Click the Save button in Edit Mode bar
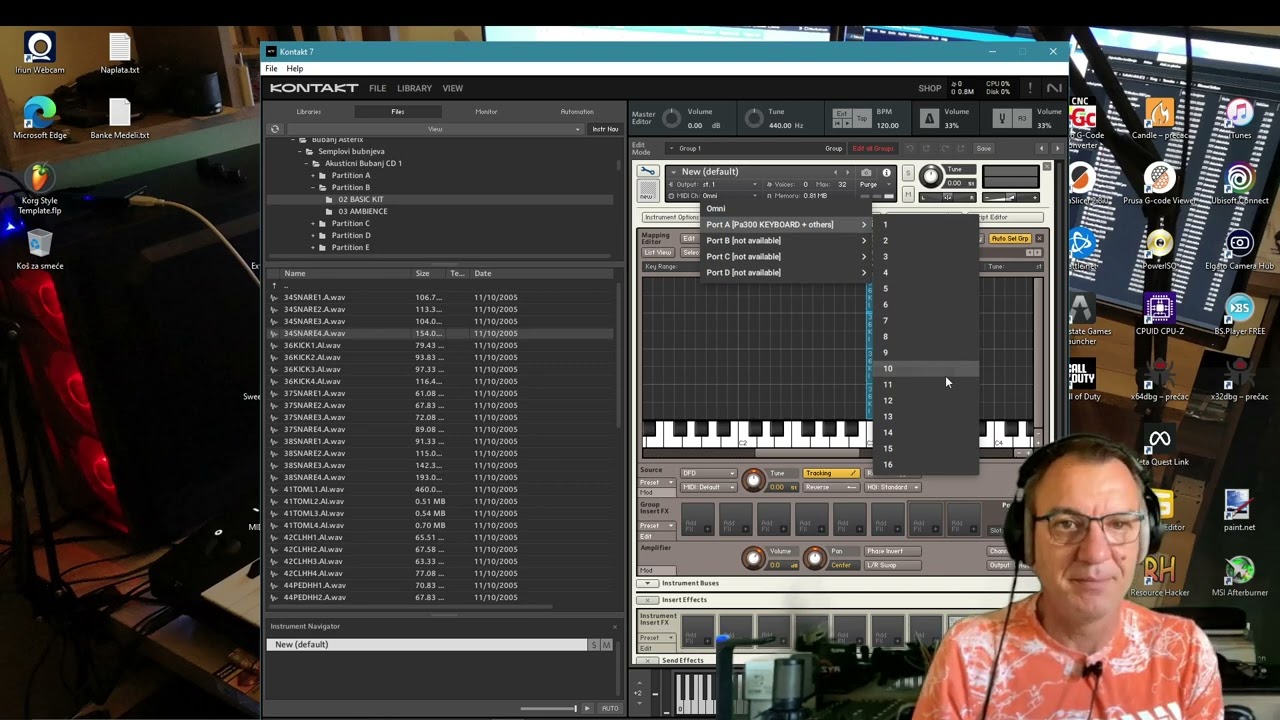 pyautogui.click(x=984, y=148)
